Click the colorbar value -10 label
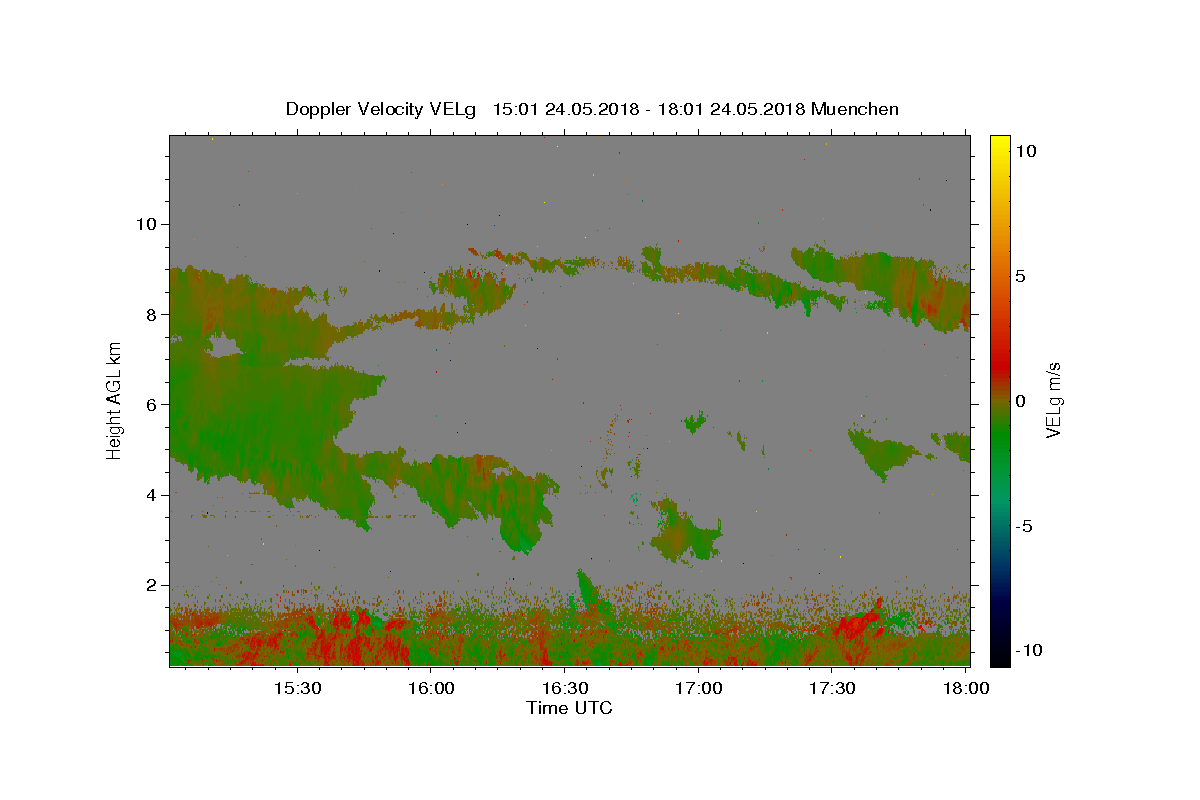The width and height of the screenshot is (1200, 800). (1029, 651)
